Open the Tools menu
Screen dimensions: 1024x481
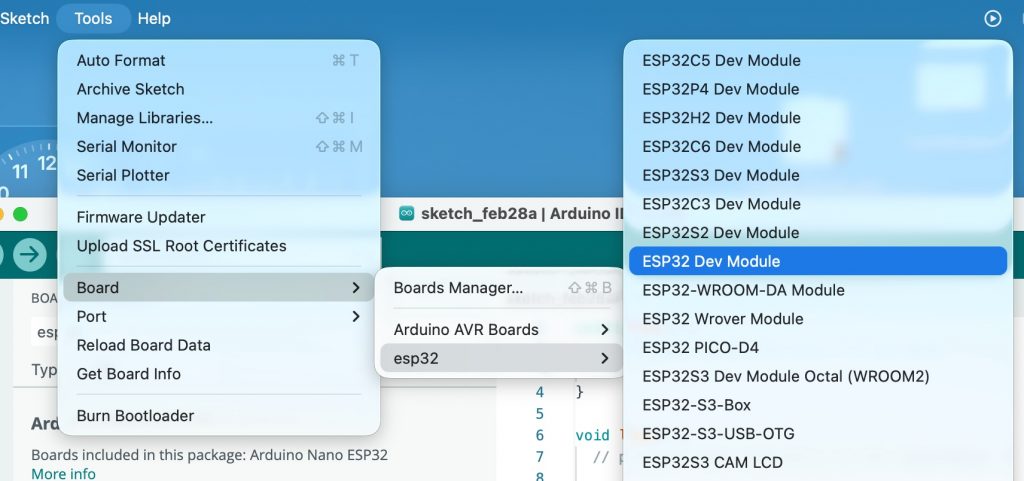(x=93, y=18)
